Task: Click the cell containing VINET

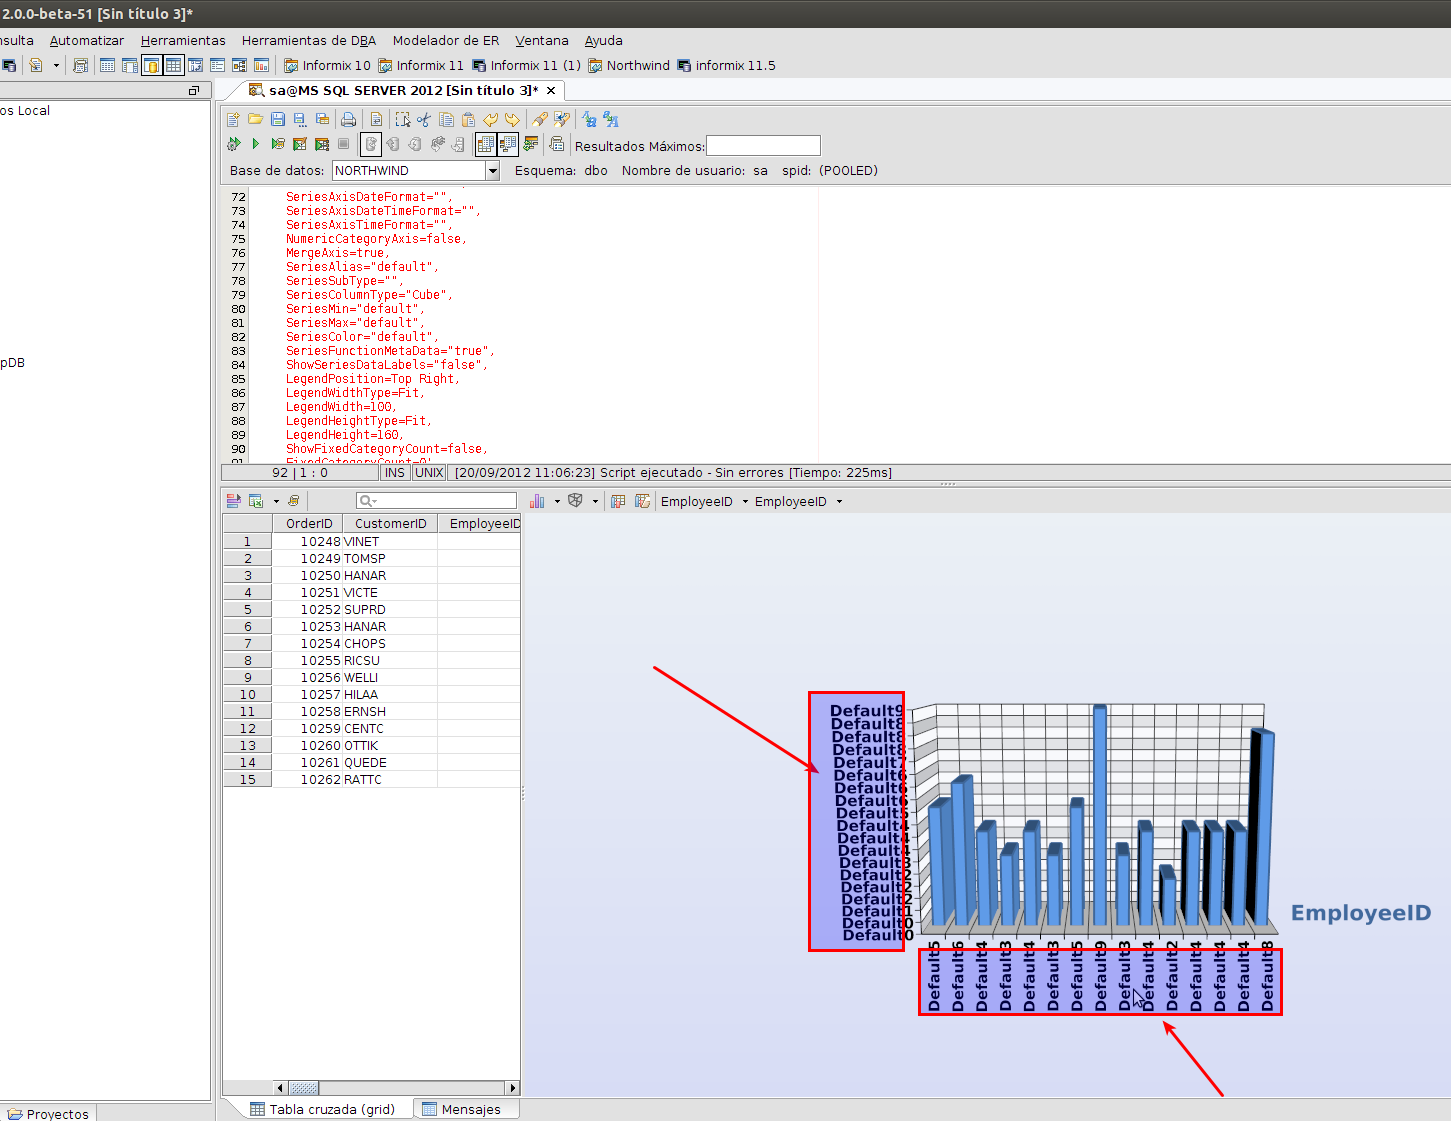Action: 390,542
